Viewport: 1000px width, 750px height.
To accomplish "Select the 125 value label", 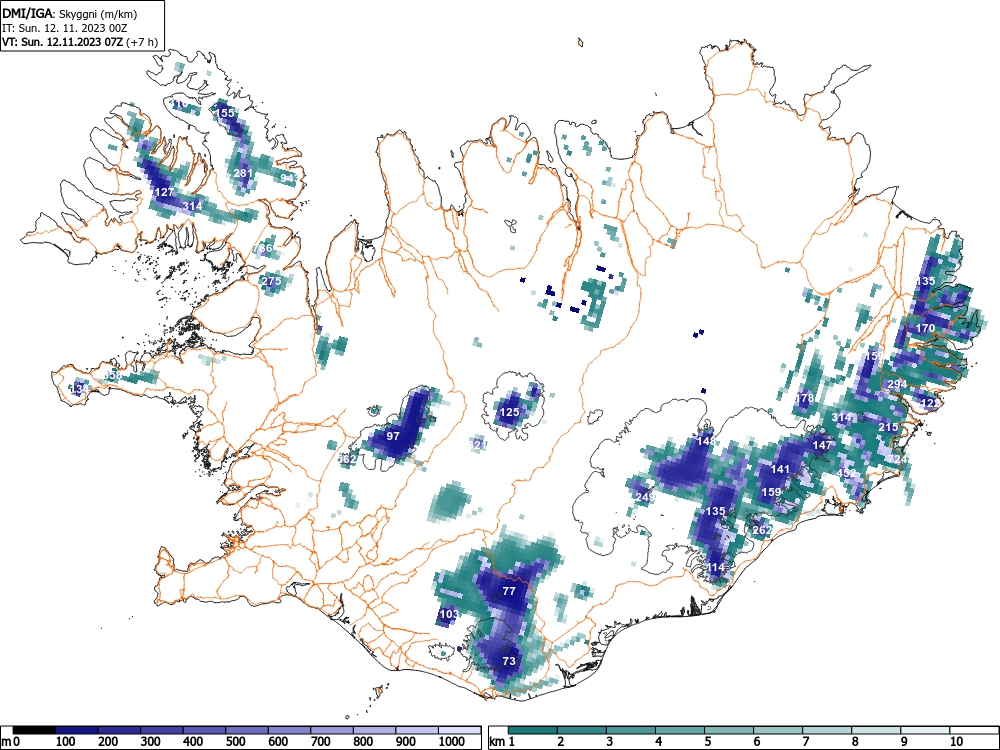I will (x=509, y=412).
